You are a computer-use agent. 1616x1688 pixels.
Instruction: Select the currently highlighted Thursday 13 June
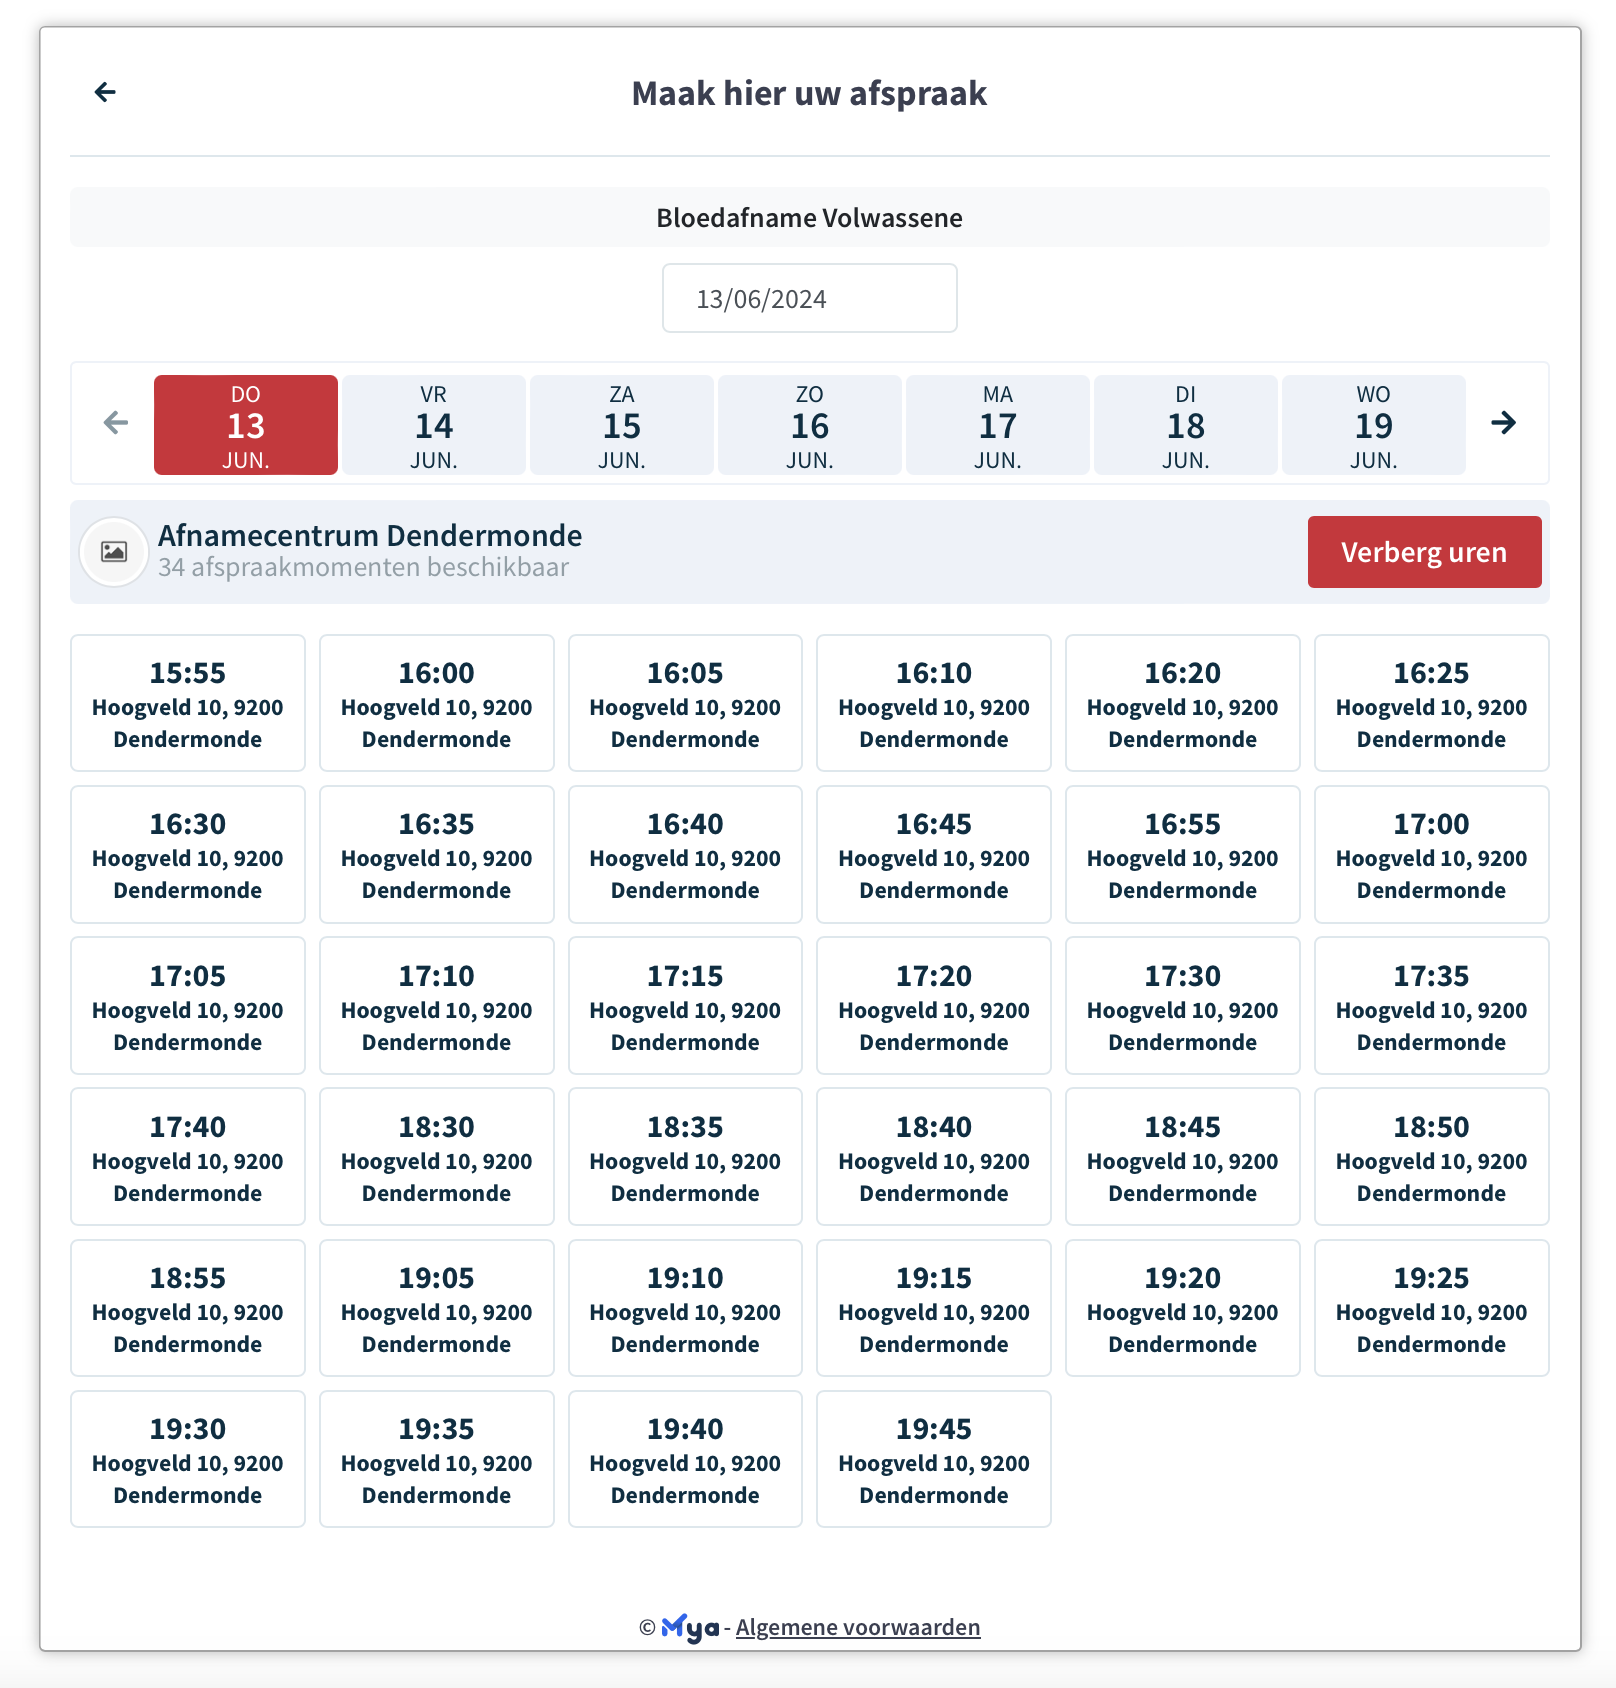click(x=245, y=424)
